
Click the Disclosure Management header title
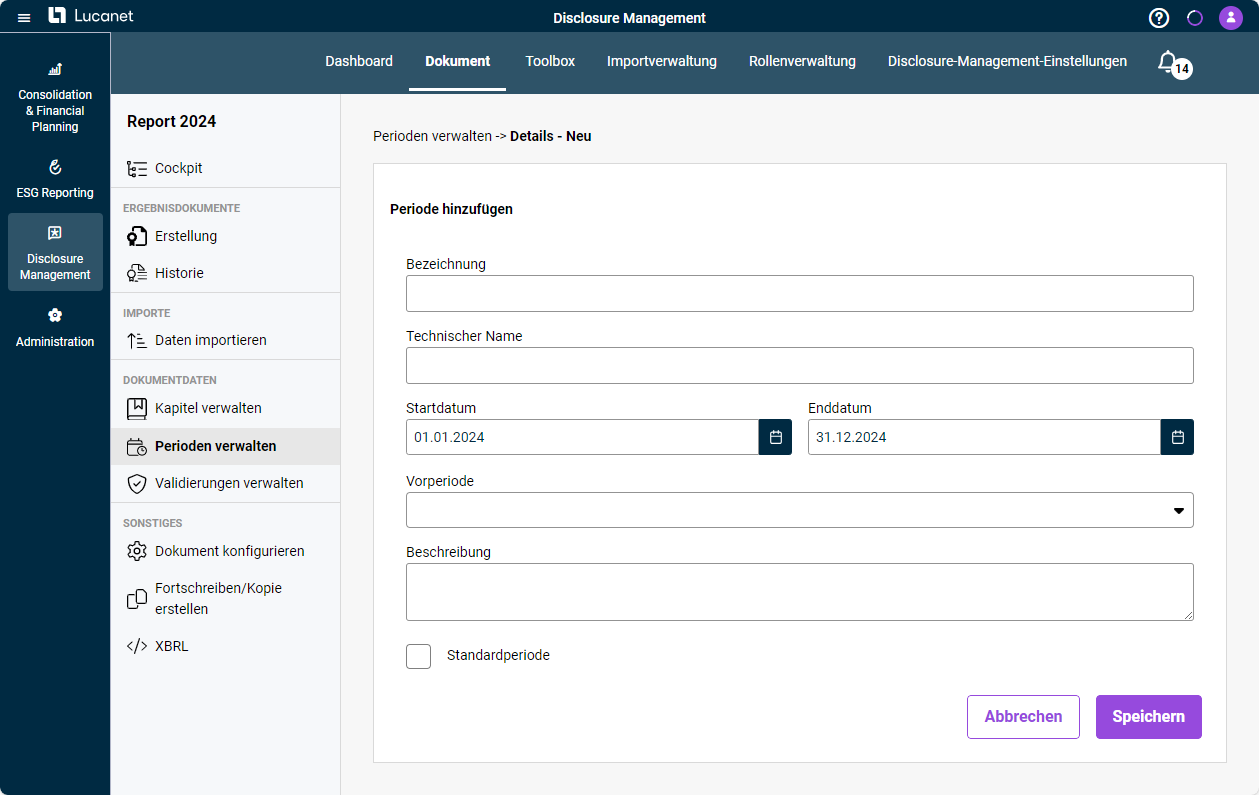click(629, 18)
